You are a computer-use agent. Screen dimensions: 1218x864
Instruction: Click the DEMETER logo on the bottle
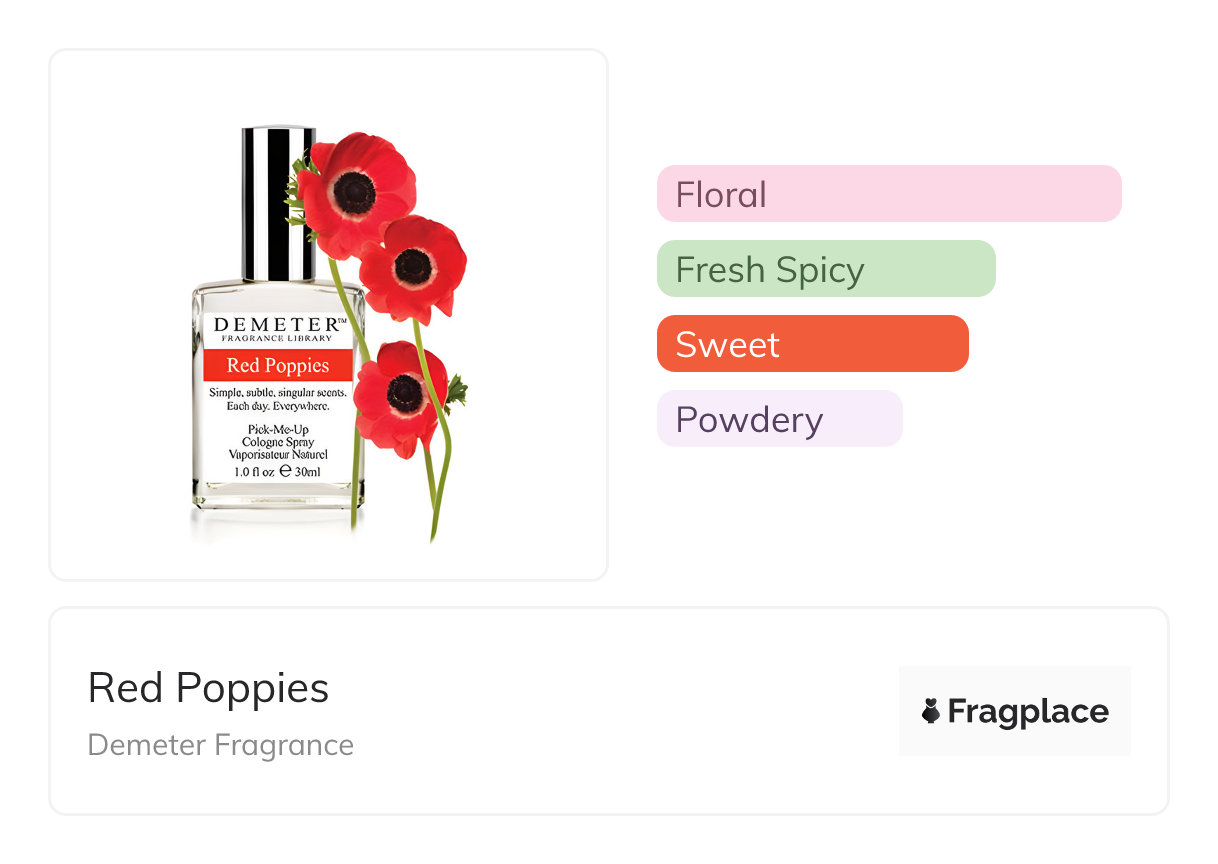(x=279, y=324)
